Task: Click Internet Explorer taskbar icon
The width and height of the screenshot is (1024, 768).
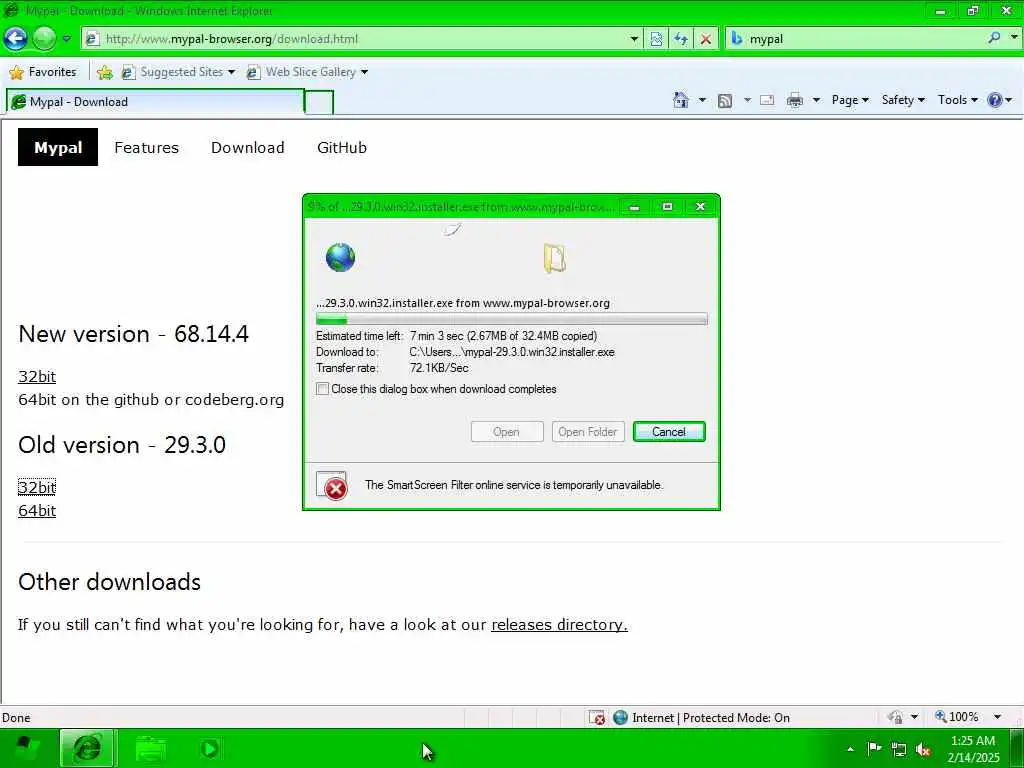Action: [88, 748]
